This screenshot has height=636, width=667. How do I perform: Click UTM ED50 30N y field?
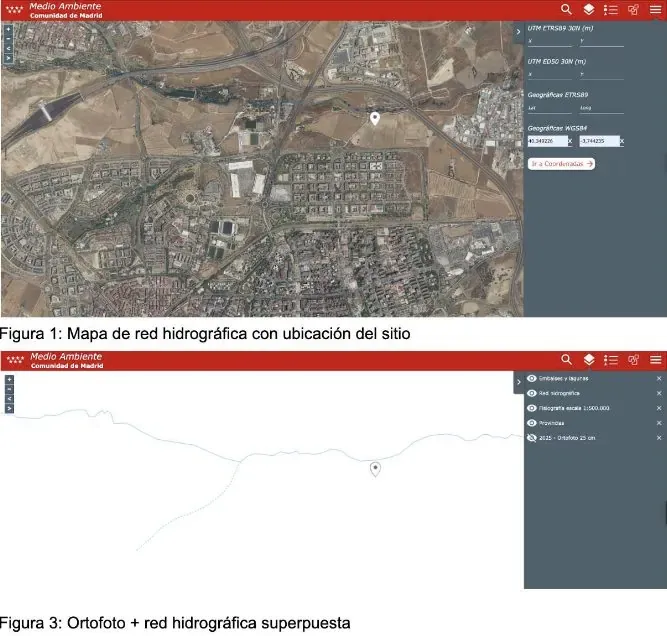tap(602, 74)
